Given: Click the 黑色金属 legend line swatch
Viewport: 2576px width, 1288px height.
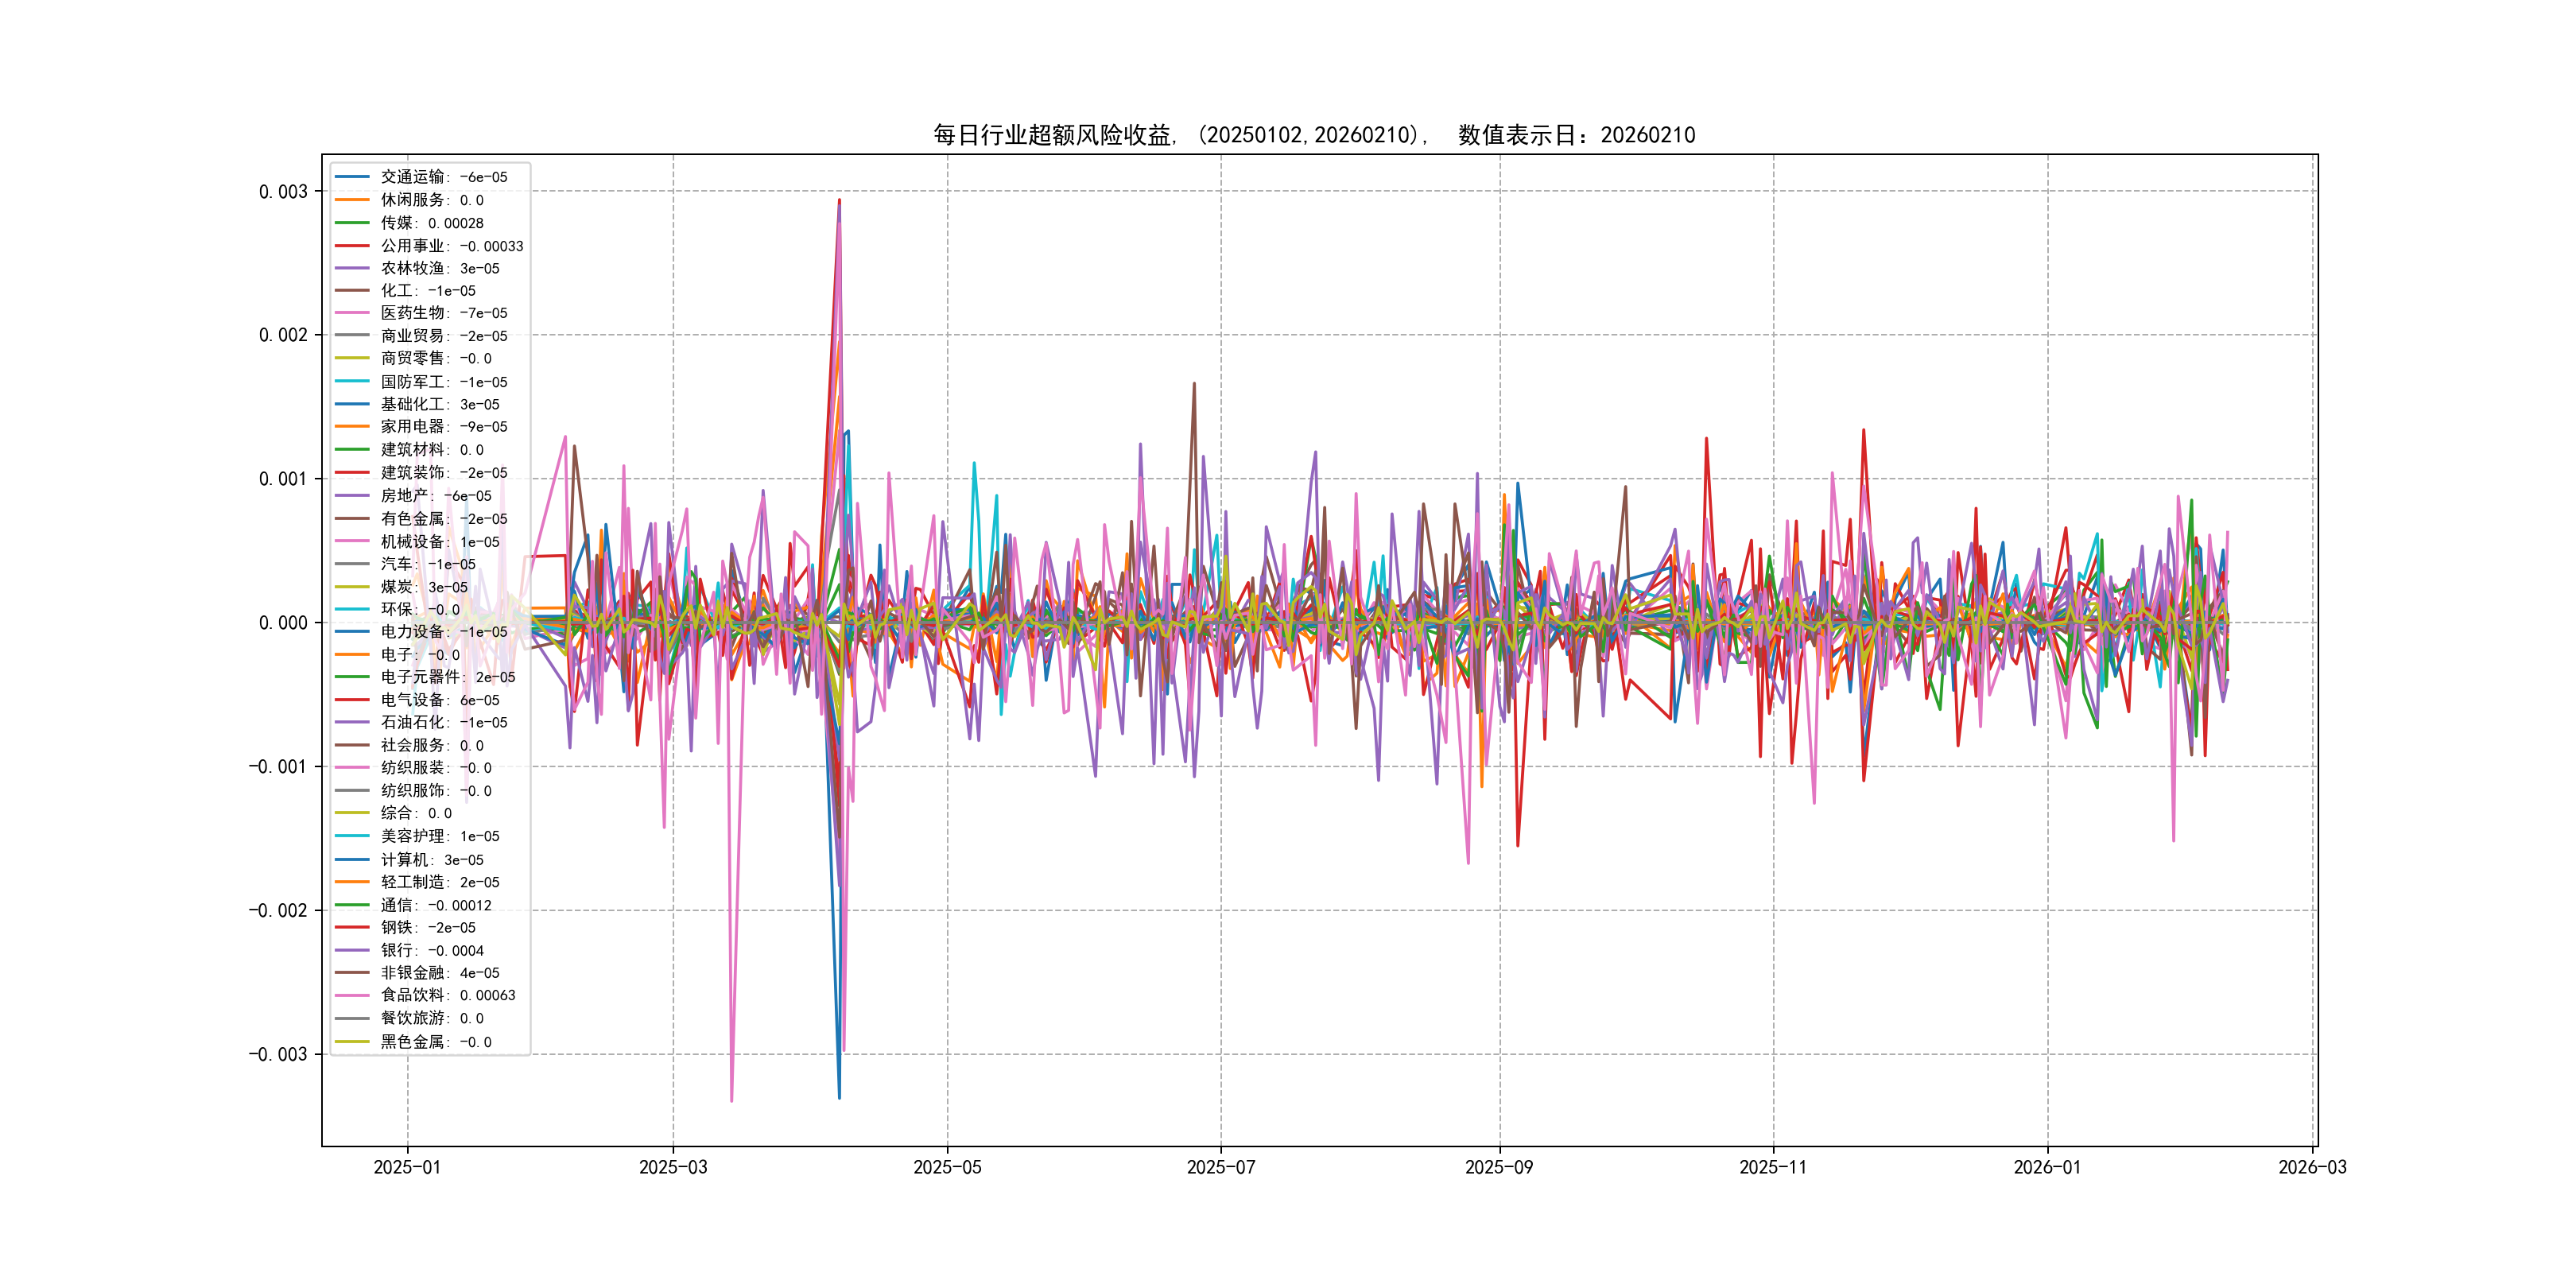Looking at the screenshot, I should (352, 1041).
